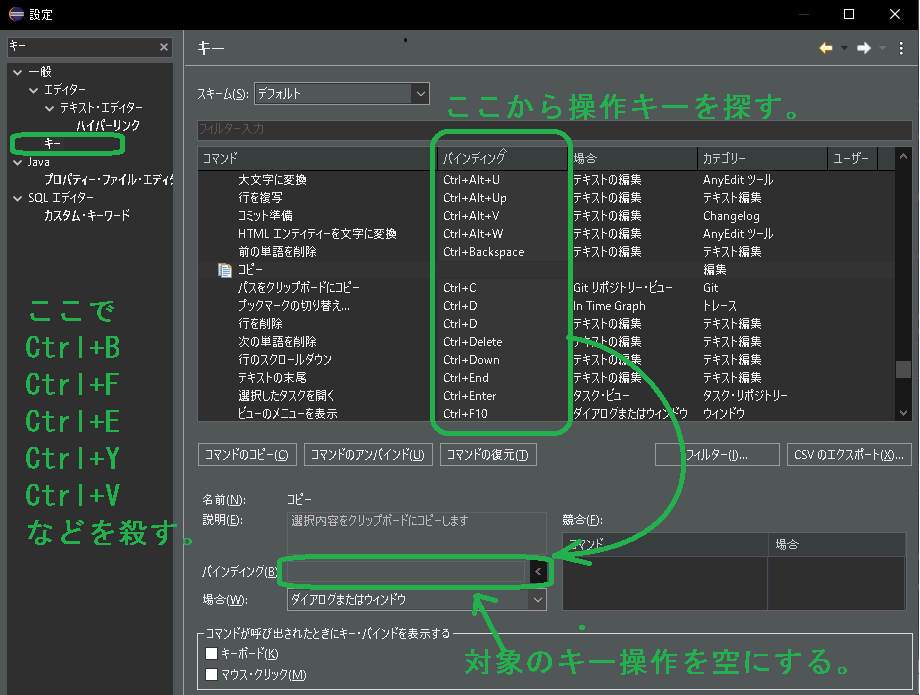This screenshot has width=920, height=695.
Task: Open the binding field's key insert arrow
Action: point(538,571)
